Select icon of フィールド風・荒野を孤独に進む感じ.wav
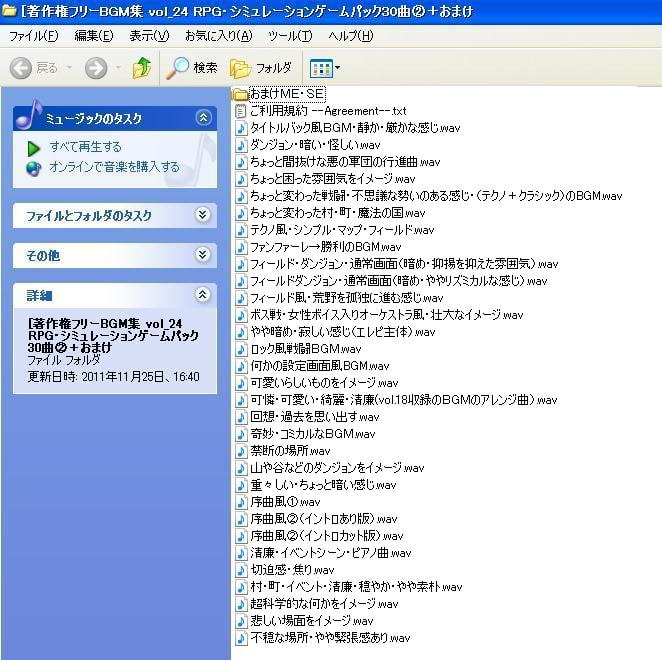The height and width of the screenshot is (660, 662). point(241,298)
